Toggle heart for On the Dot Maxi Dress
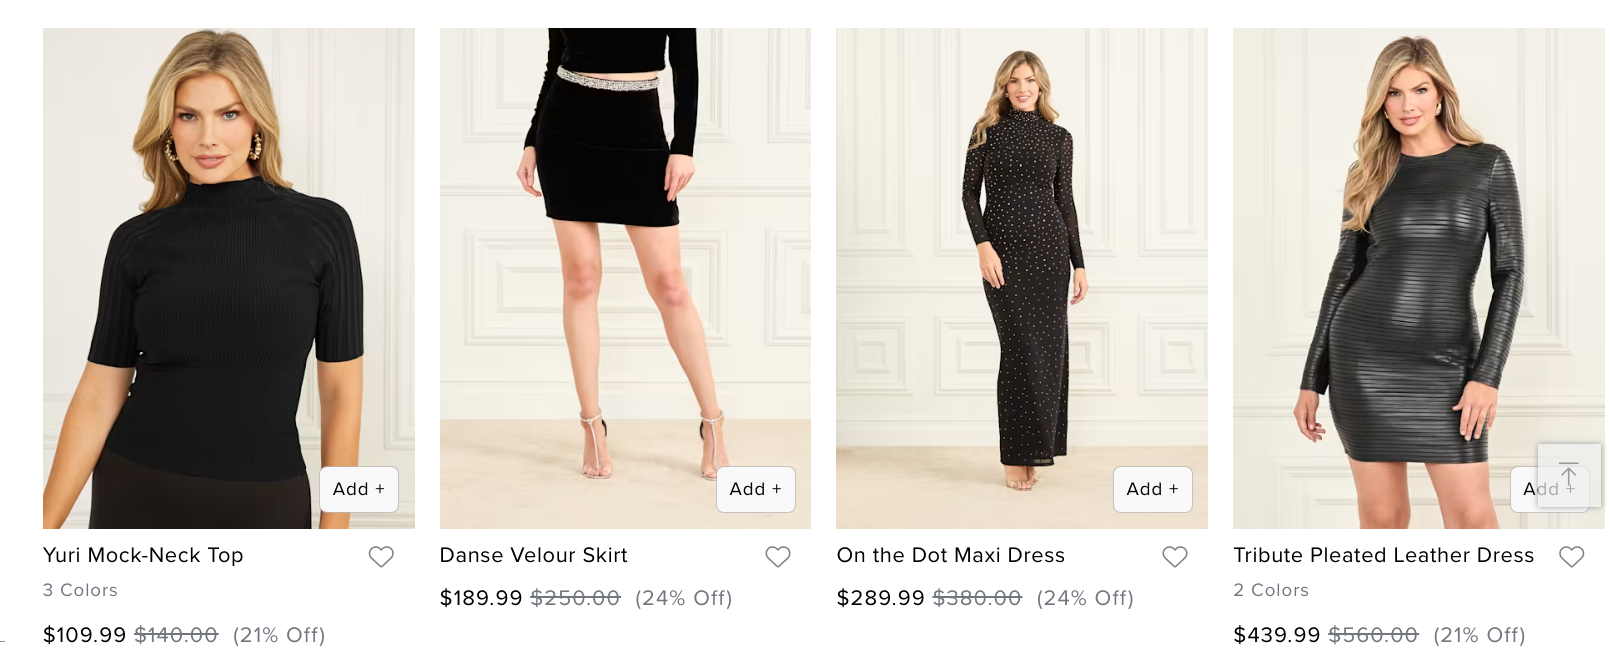 point(1175,557)
